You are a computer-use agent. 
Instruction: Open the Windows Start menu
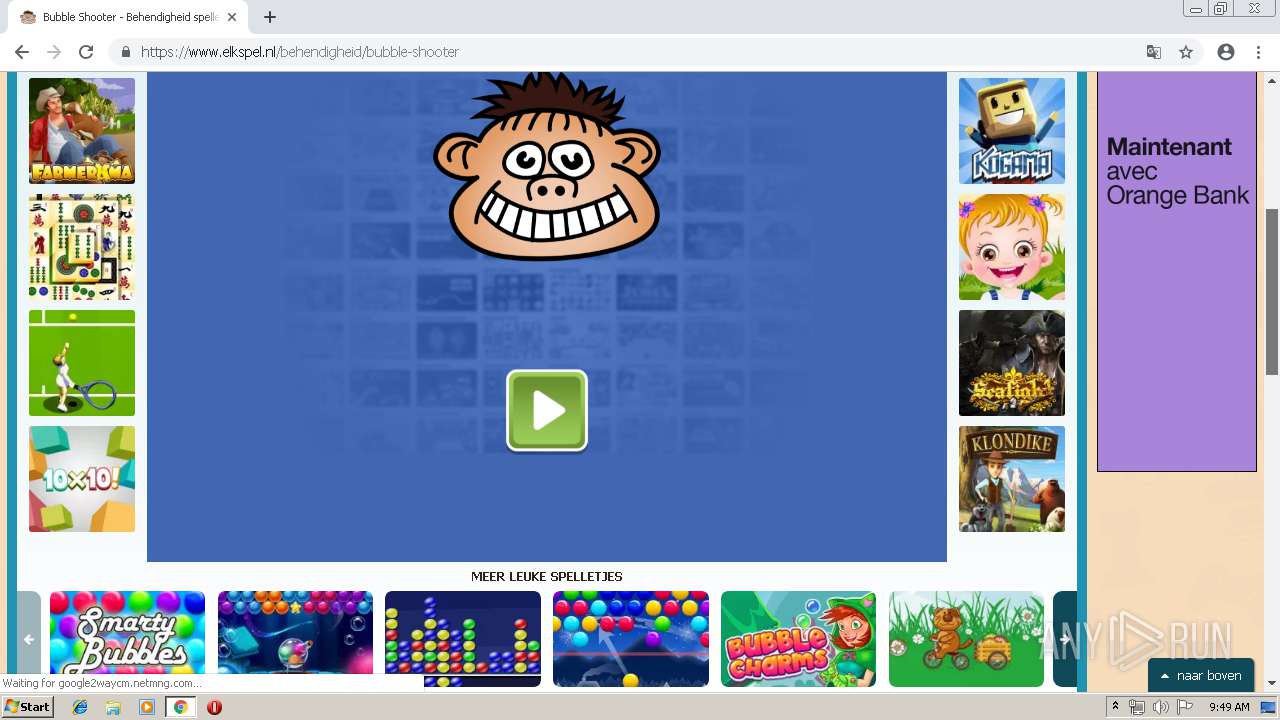click(x=27, y=707)
